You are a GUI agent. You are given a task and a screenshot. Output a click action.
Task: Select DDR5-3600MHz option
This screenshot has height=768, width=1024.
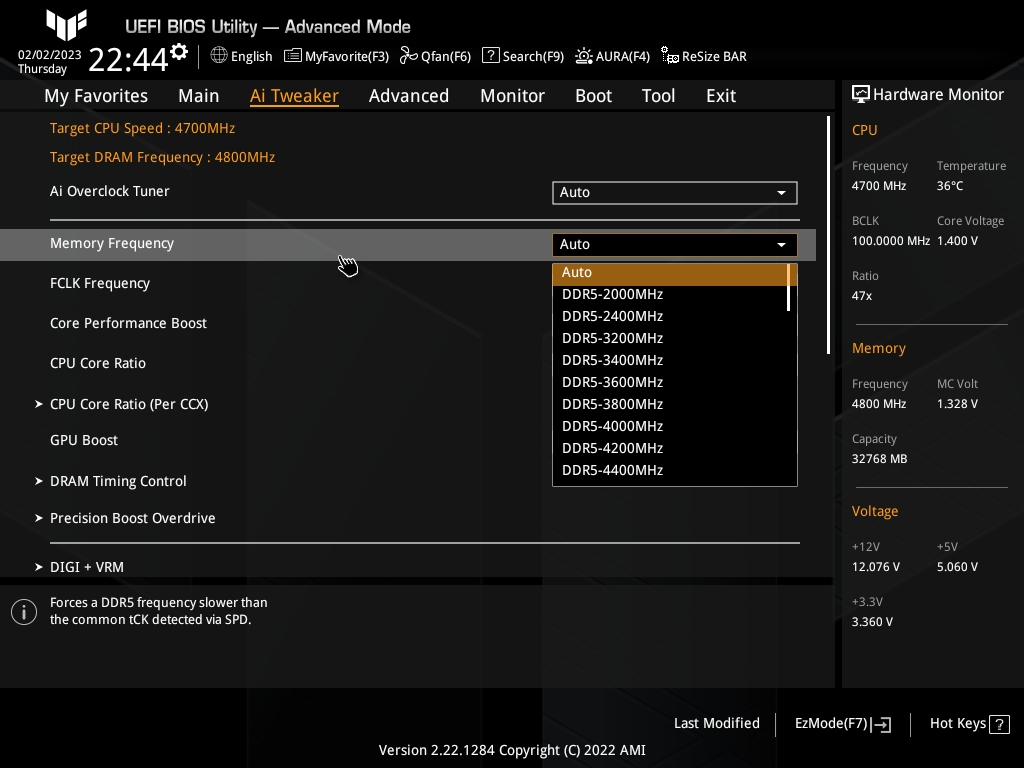671,383
